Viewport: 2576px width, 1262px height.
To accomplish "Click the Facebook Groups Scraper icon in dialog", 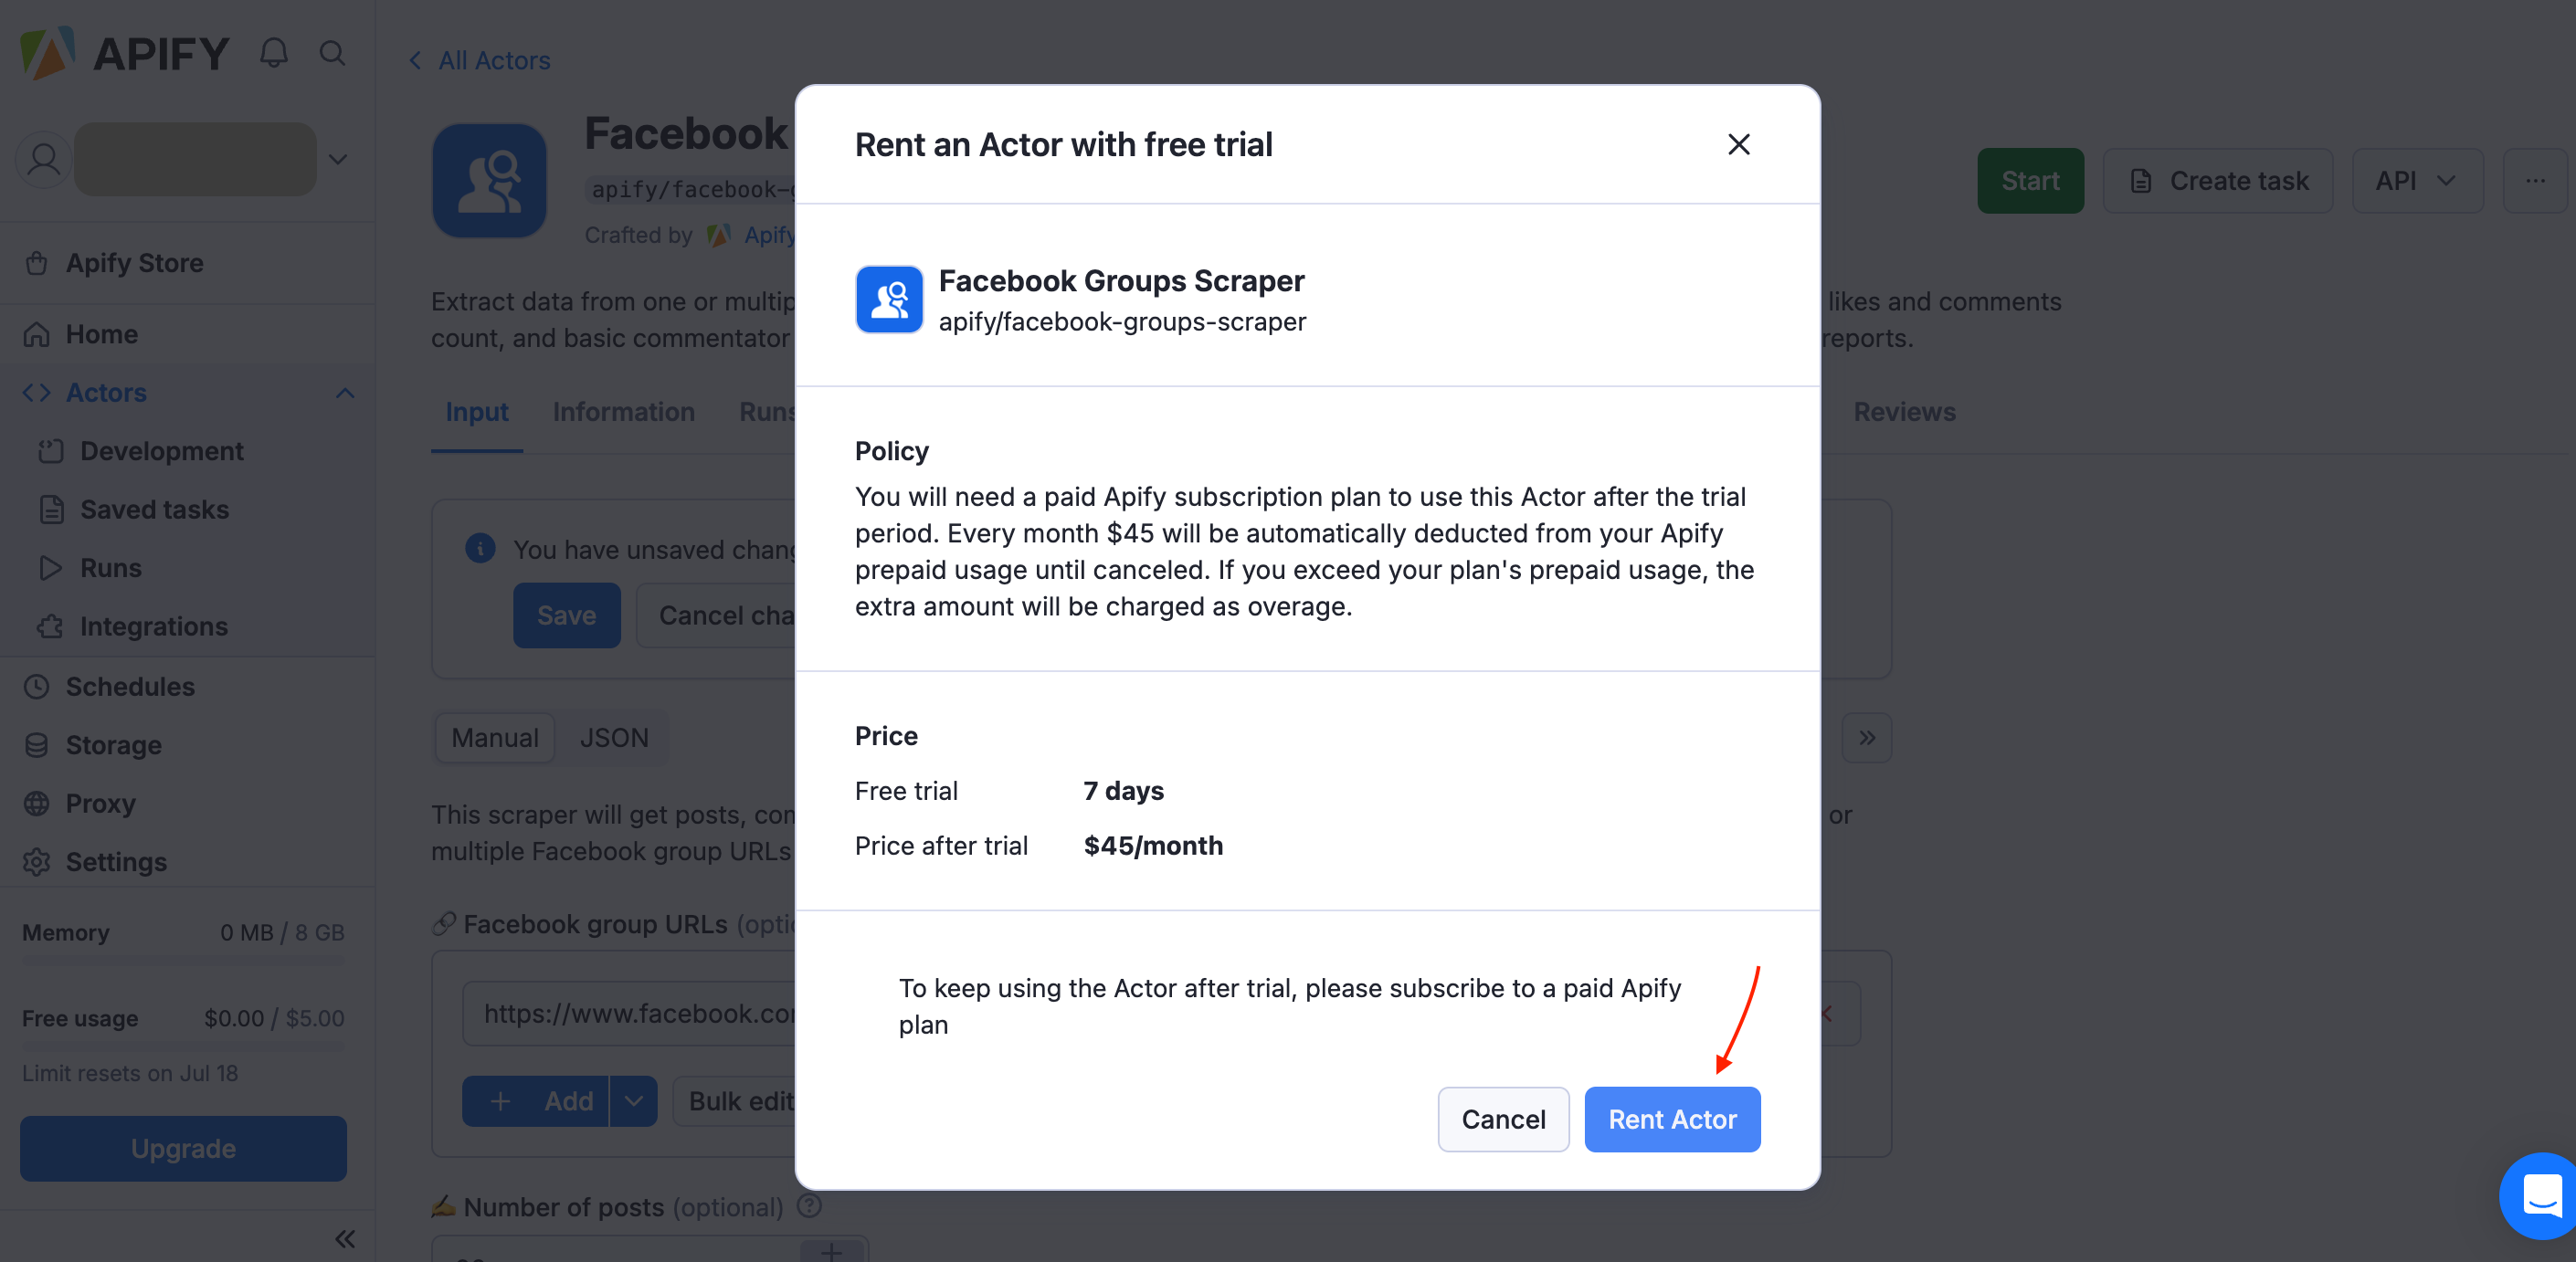I will 889,300.
